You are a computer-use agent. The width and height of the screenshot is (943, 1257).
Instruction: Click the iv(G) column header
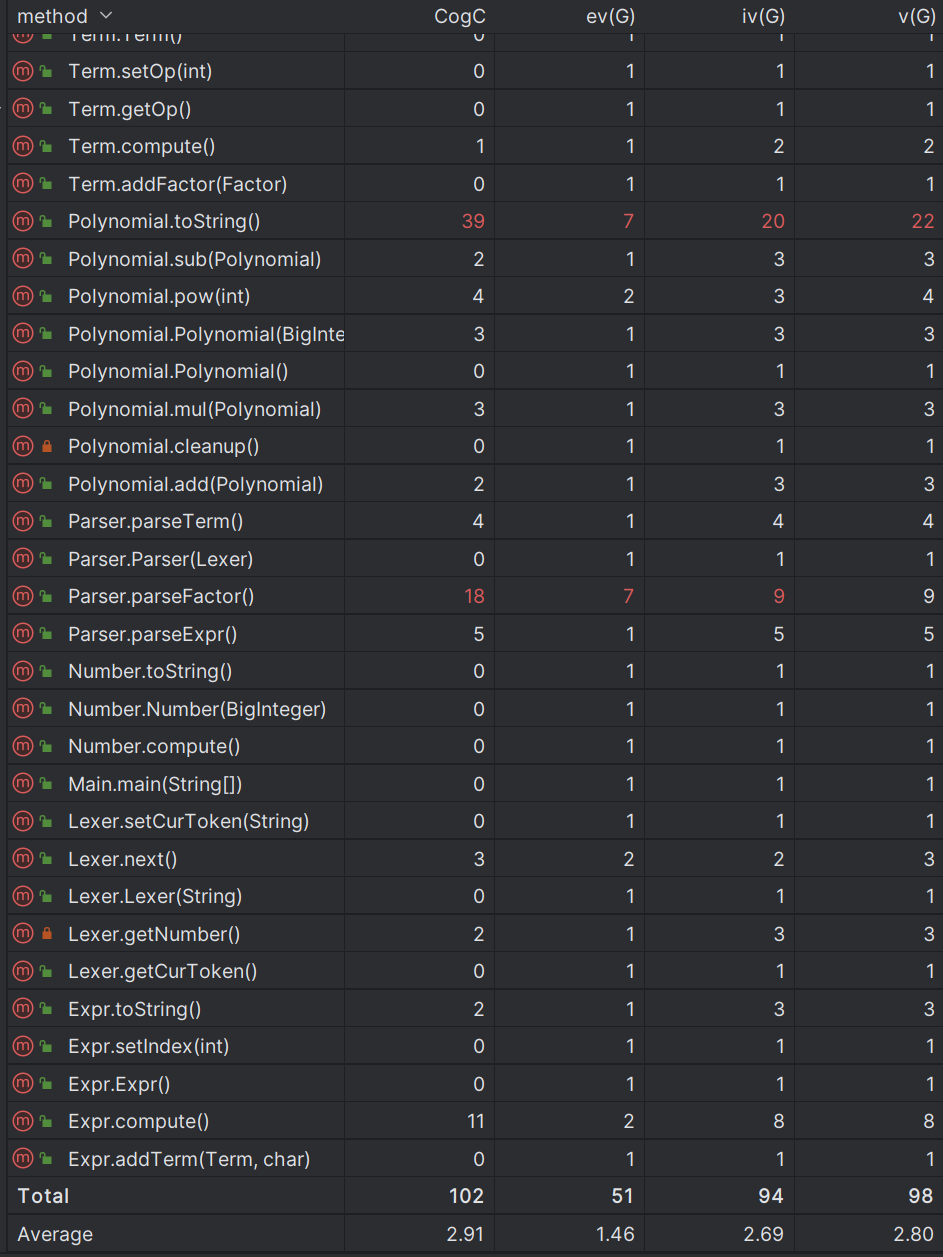click(x=763, y=16)
